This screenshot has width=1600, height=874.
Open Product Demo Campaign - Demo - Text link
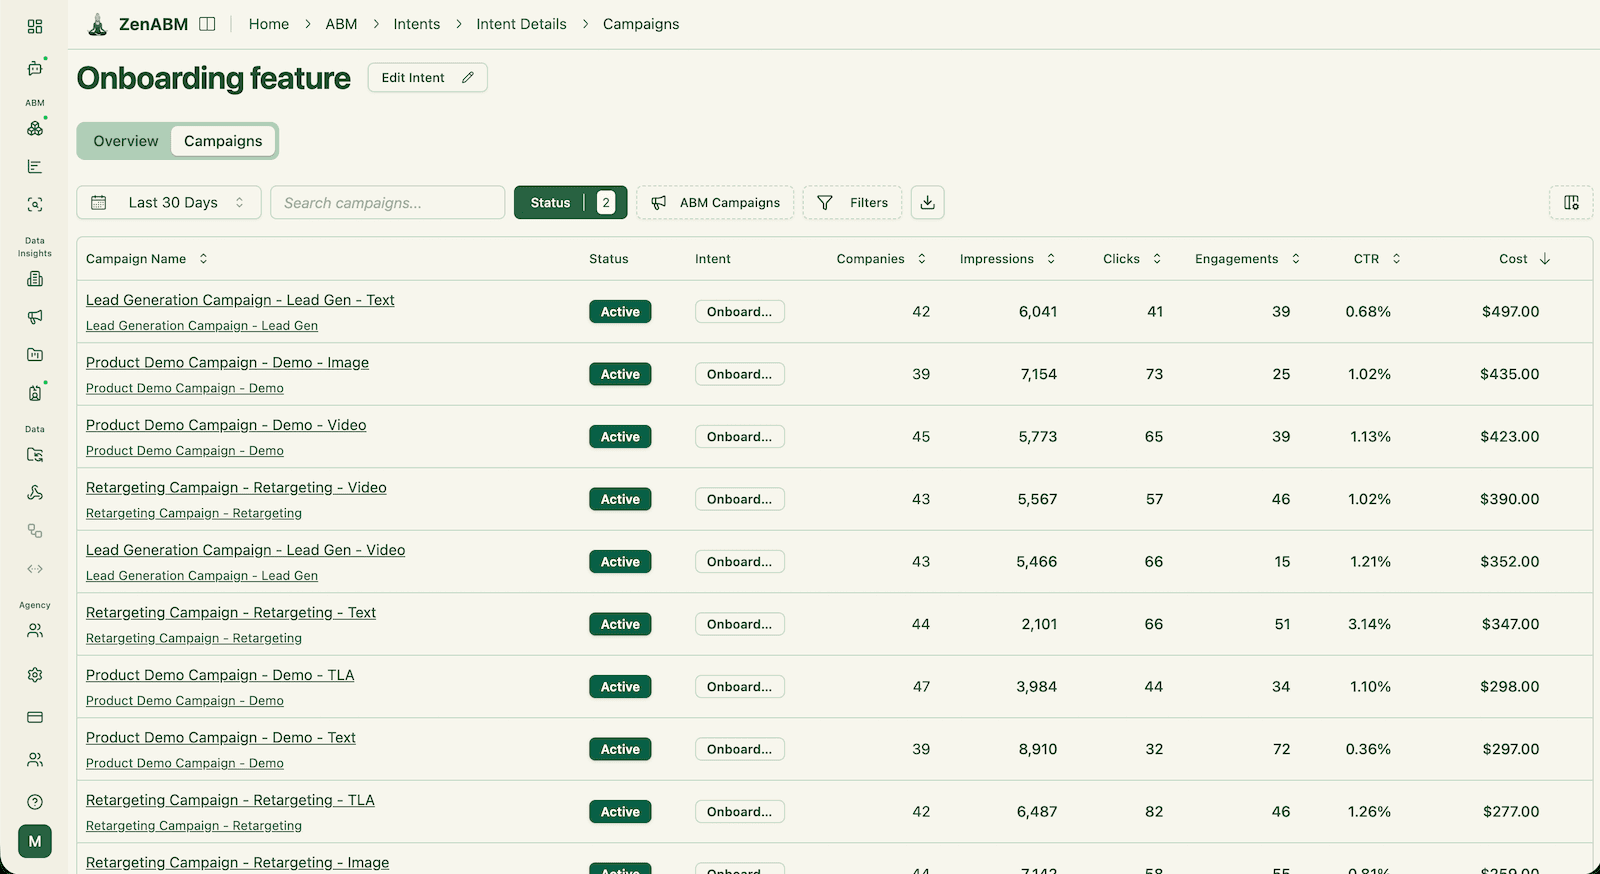click(x=221, y=737)
